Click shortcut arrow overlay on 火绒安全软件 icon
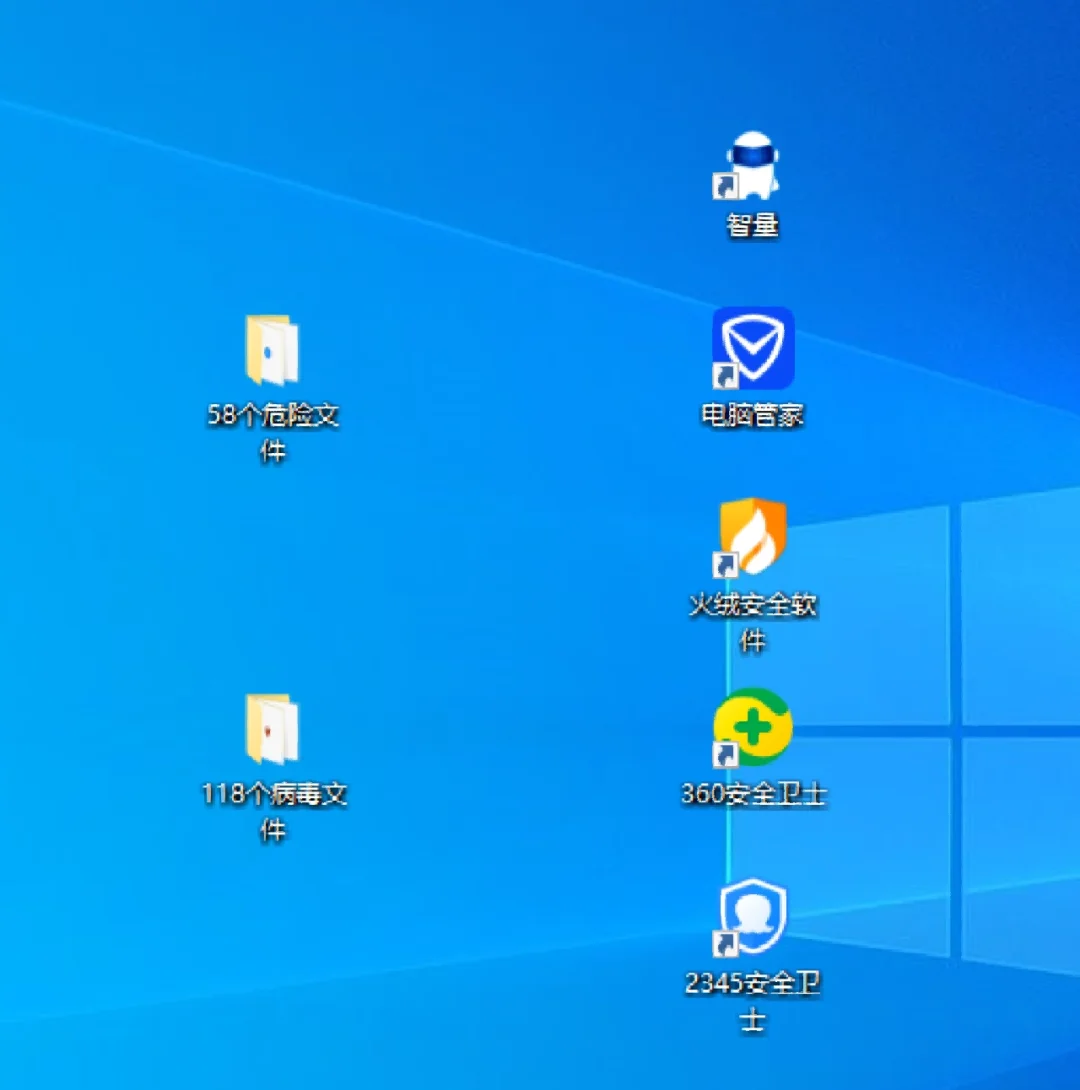Screen dimensions: 1080x1090 point(725,565)
